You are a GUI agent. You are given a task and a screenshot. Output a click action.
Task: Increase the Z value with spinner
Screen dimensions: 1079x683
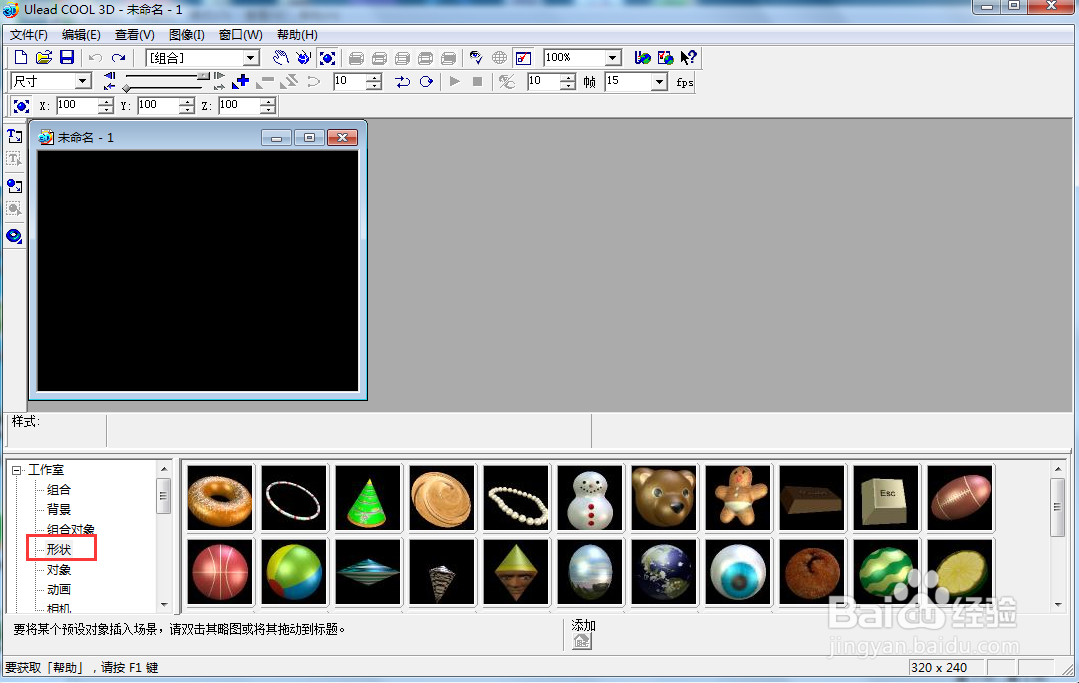coord(268,101)
